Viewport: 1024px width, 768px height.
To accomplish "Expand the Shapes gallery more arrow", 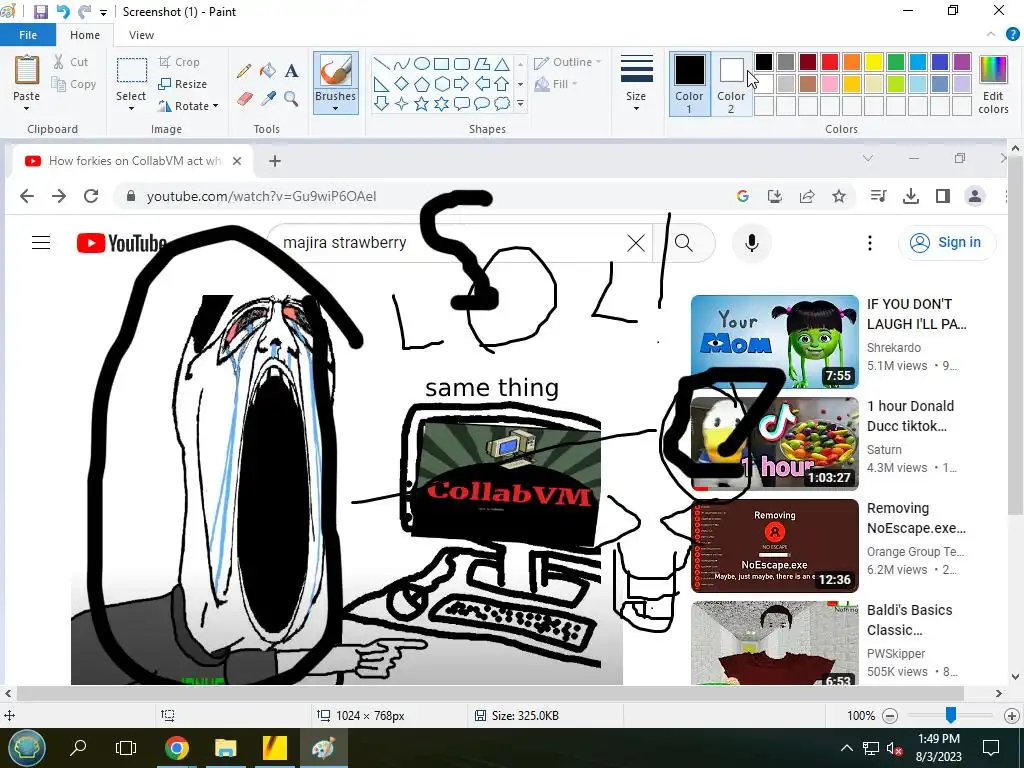I will click(x=520, y=103).
